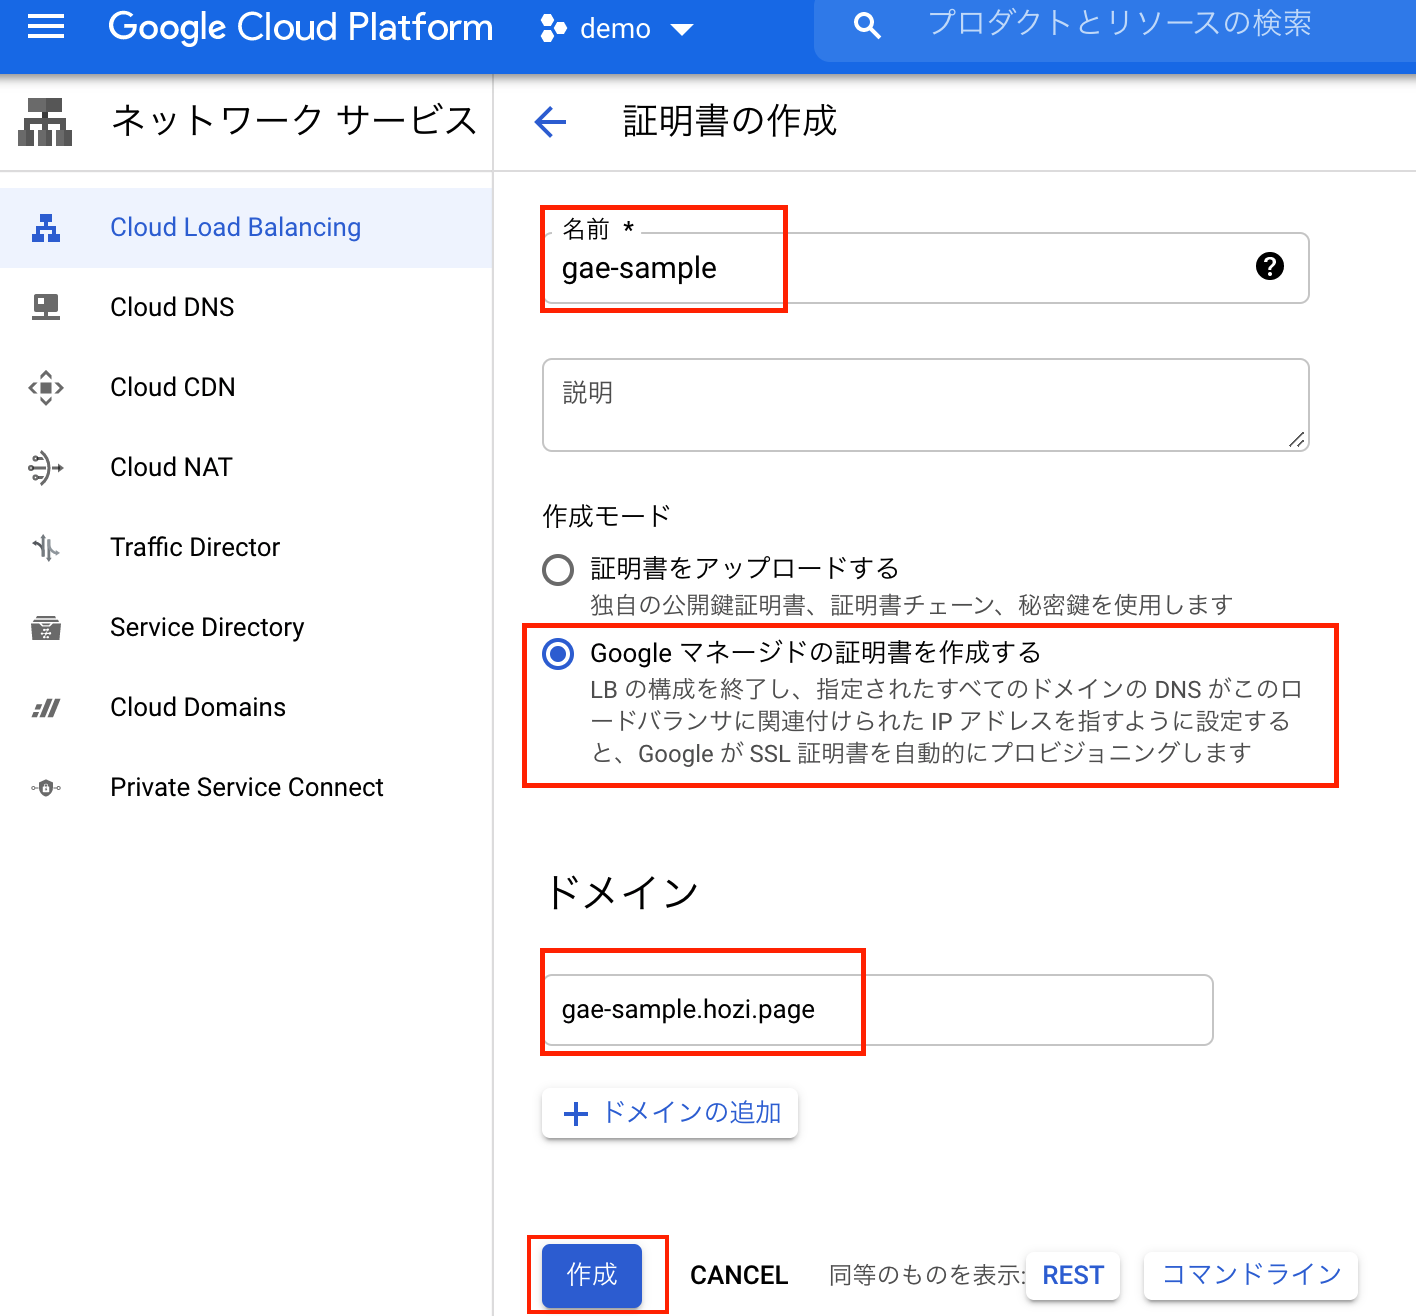Open Cloud Load Balancing in the sidebar
The width and height of the screenshot is (1416, 1316).
click(246, 228)
